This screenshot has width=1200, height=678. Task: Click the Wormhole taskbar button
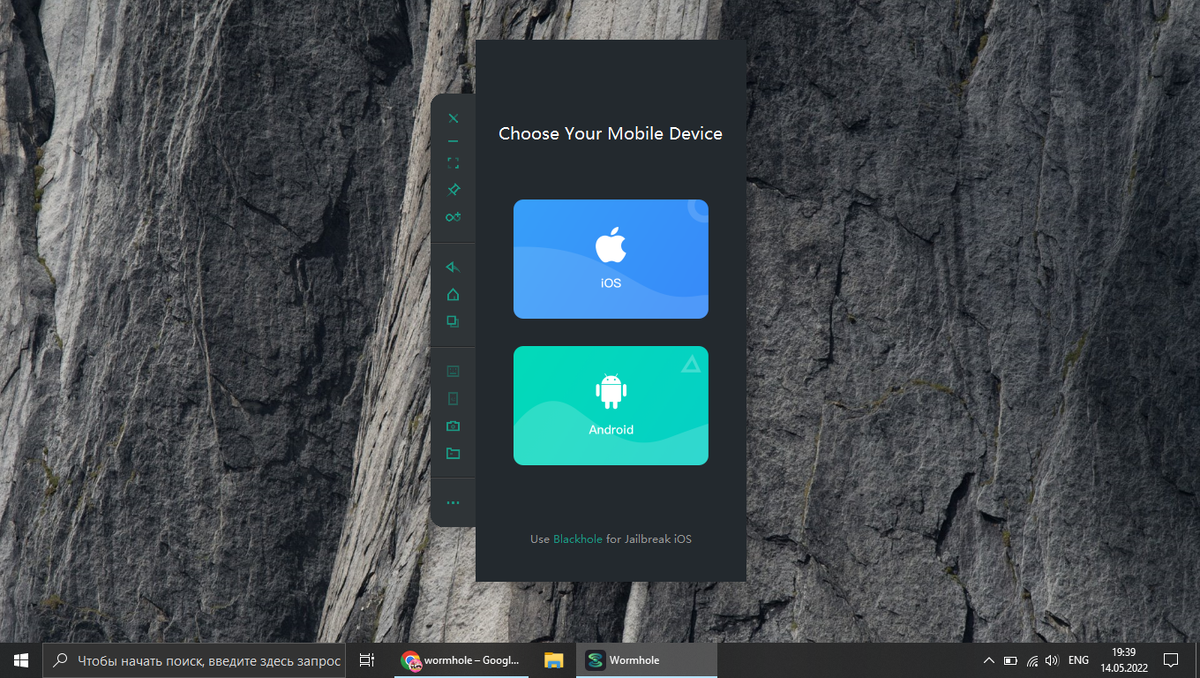tap(647, 660)
